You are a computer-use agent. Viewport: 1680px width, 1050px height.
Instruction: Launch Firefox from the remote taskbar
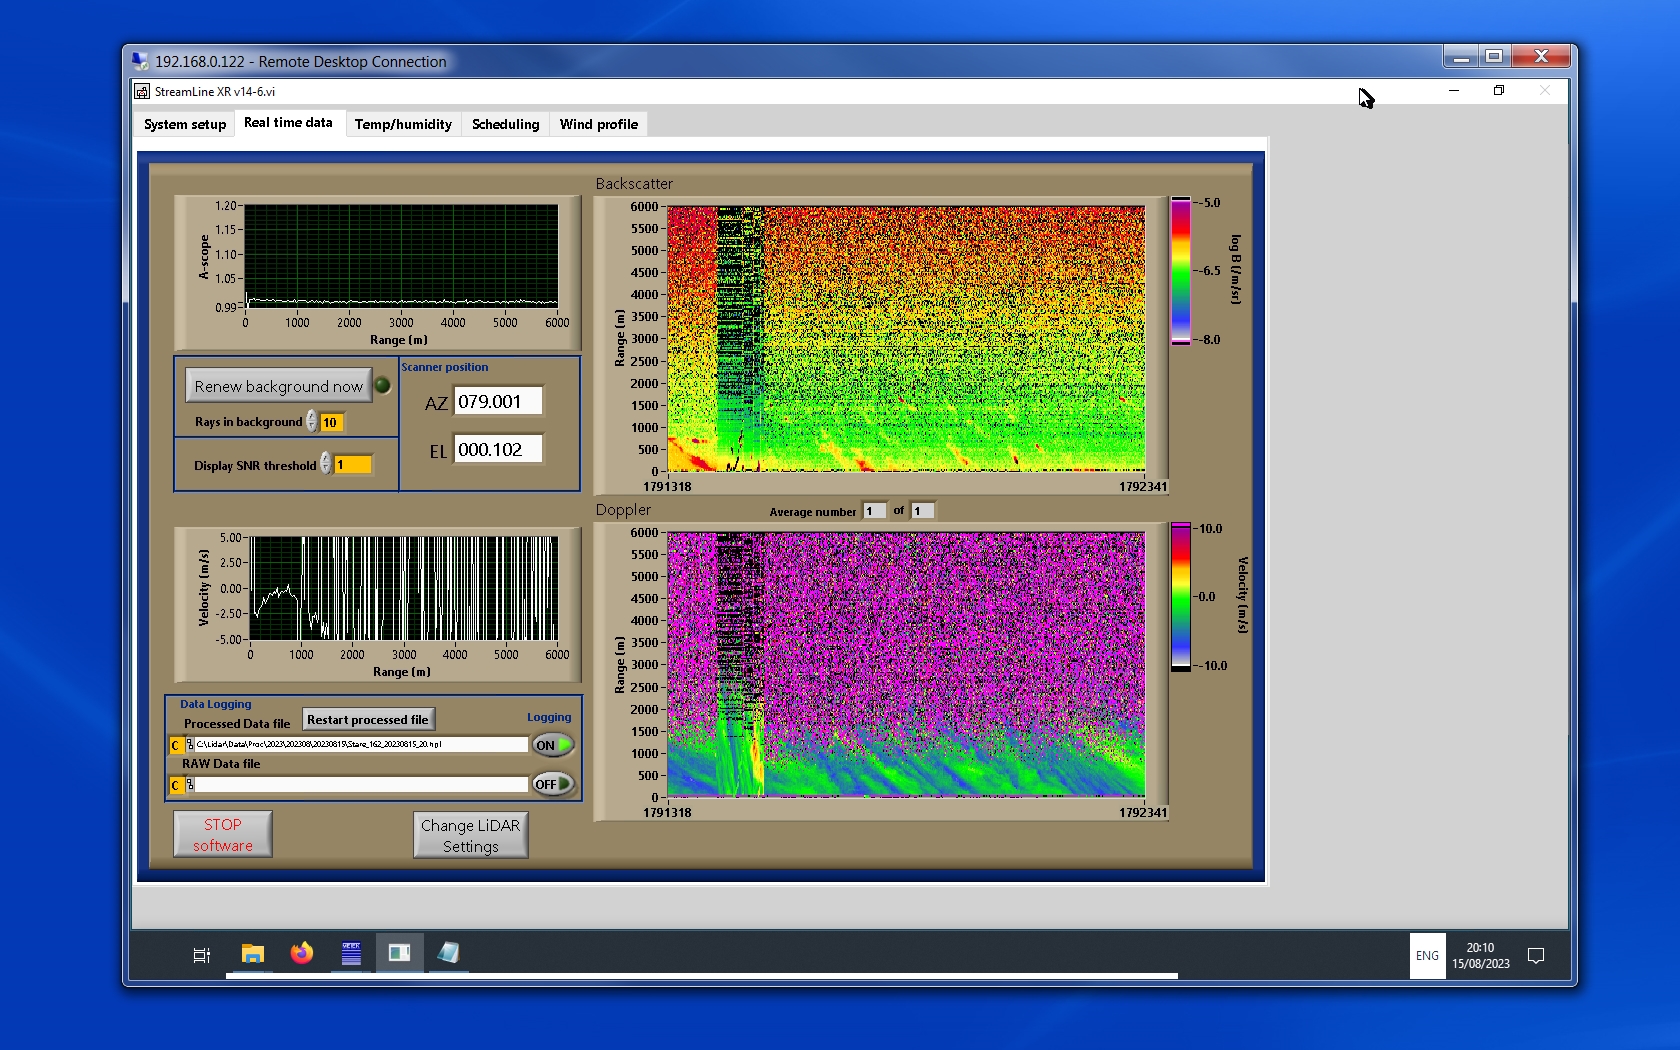pyautogui.click(x=301, y=954)
